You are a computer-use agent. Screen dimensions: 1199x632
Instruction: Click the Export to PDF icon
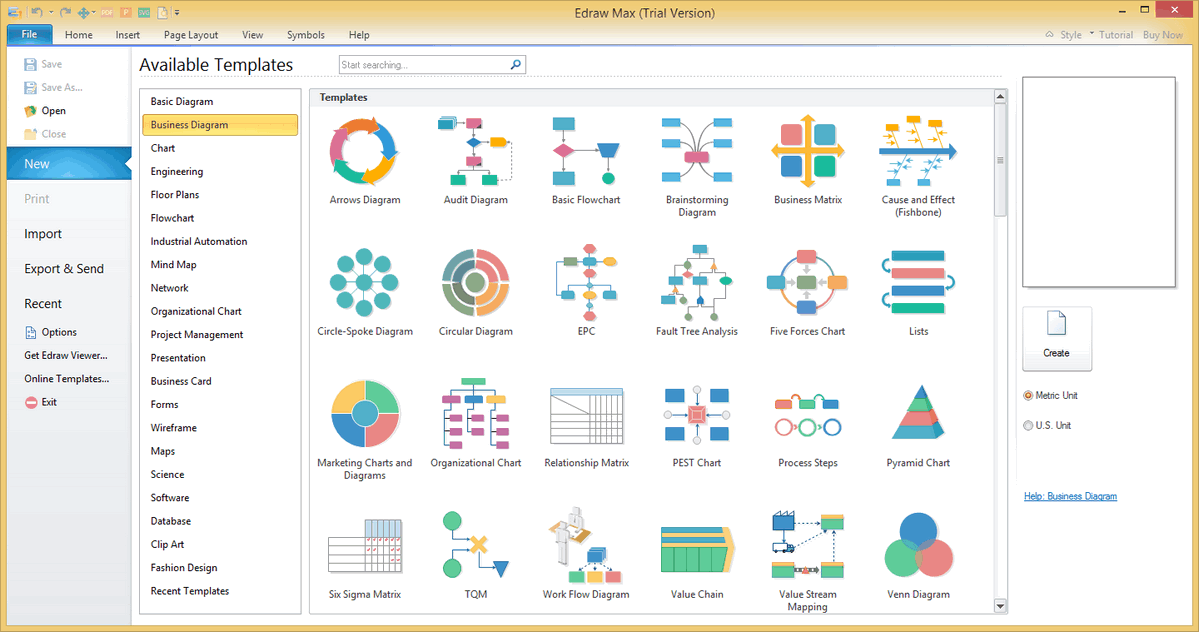(x=107, y=12)
